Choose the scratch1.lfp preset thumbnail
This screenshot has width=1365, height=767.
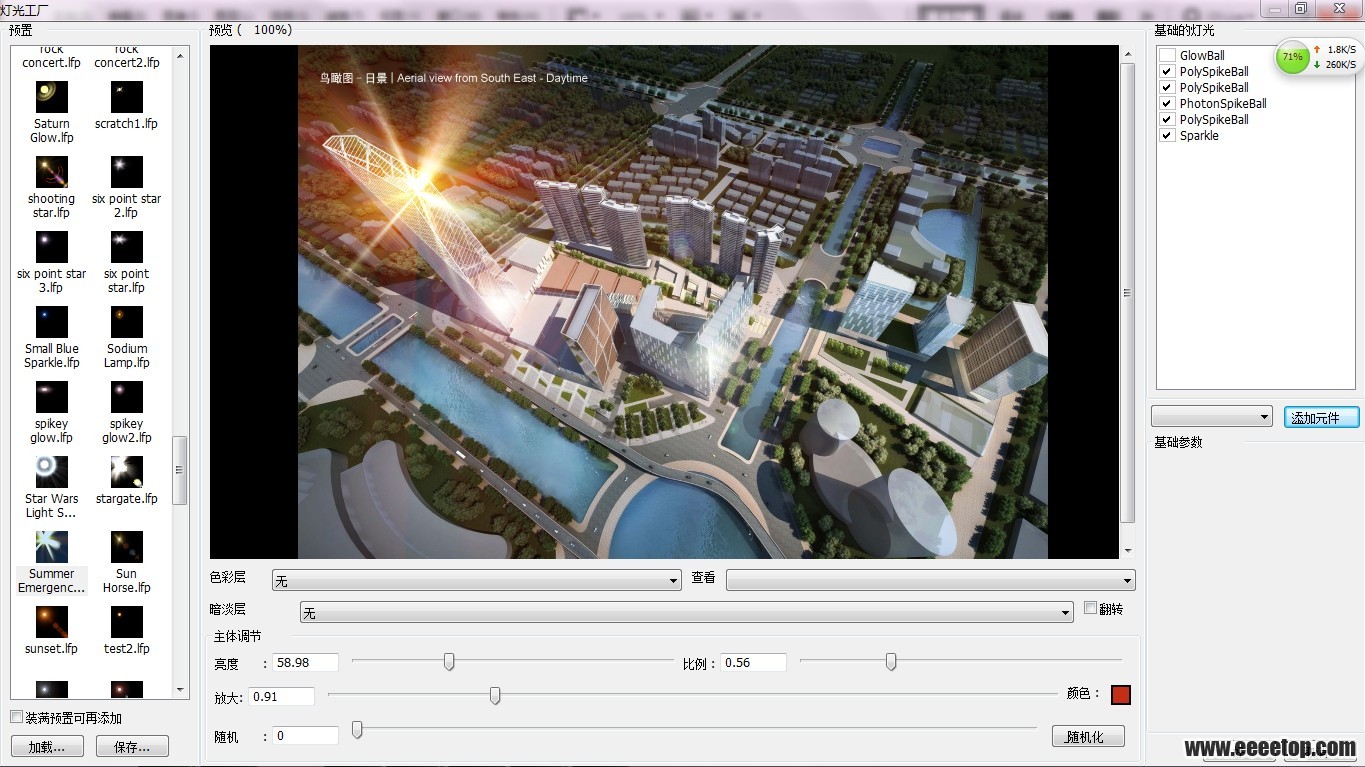(x=126, y=97)
